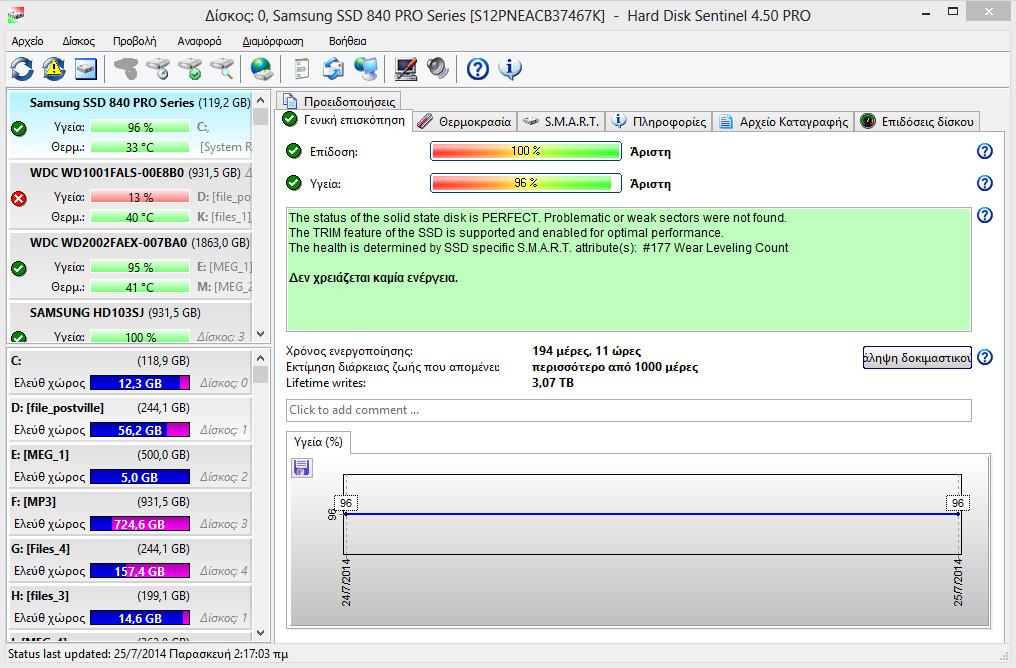Click the speaker sound toolbar icon

[437, 69]
